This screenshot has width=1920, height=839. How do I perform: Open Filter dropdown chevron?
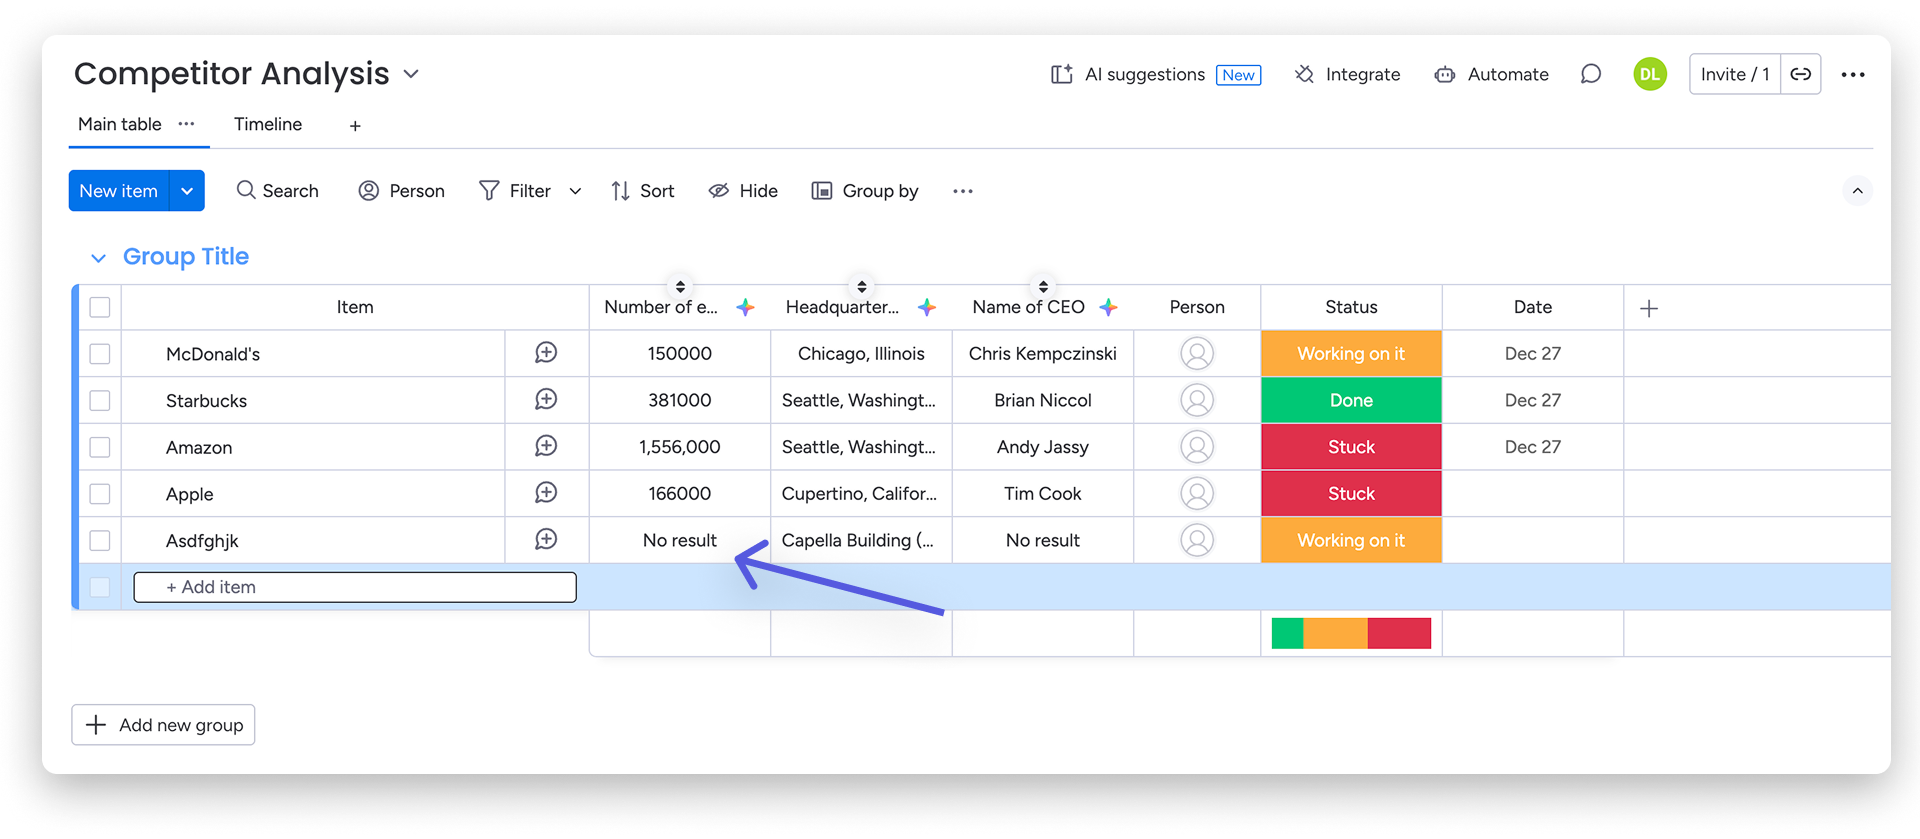[x=575, y=191]
